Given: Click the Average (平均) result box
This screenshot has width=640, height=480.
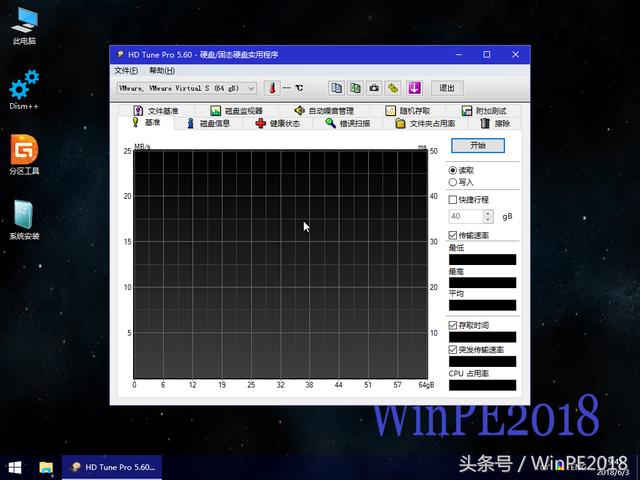Looking at the screenshot, I should 482,305.
